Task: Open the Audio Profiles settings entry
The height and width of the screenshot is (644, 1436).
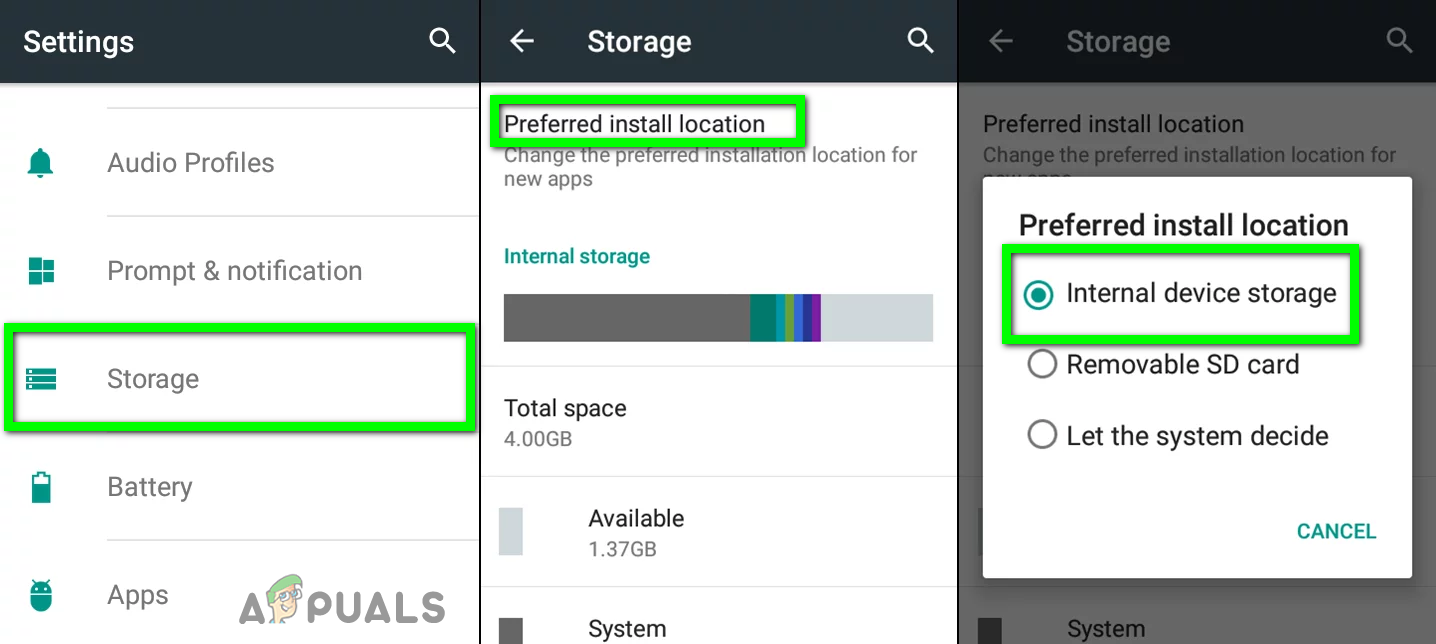Action: coord(190,163)
